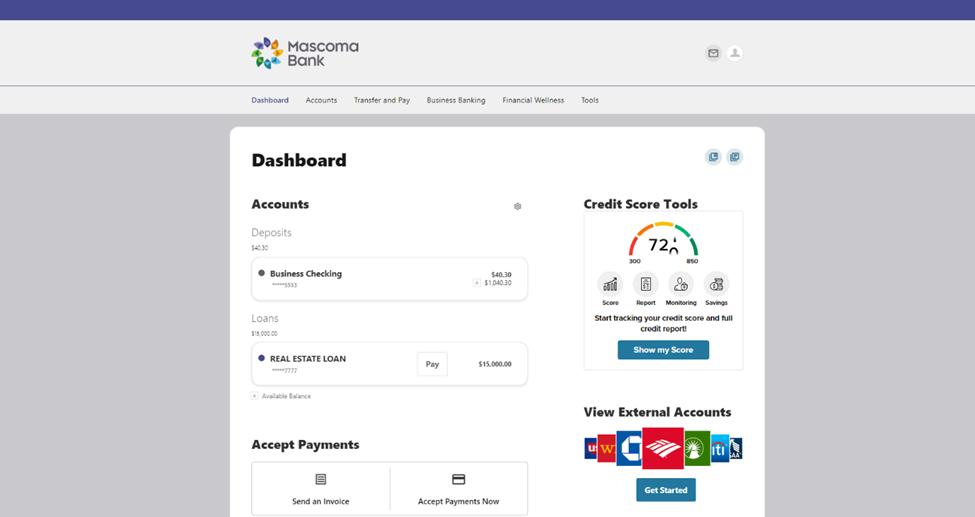Open the credit Monitoring icon
The image size is (975, 517).
(681, 284)
